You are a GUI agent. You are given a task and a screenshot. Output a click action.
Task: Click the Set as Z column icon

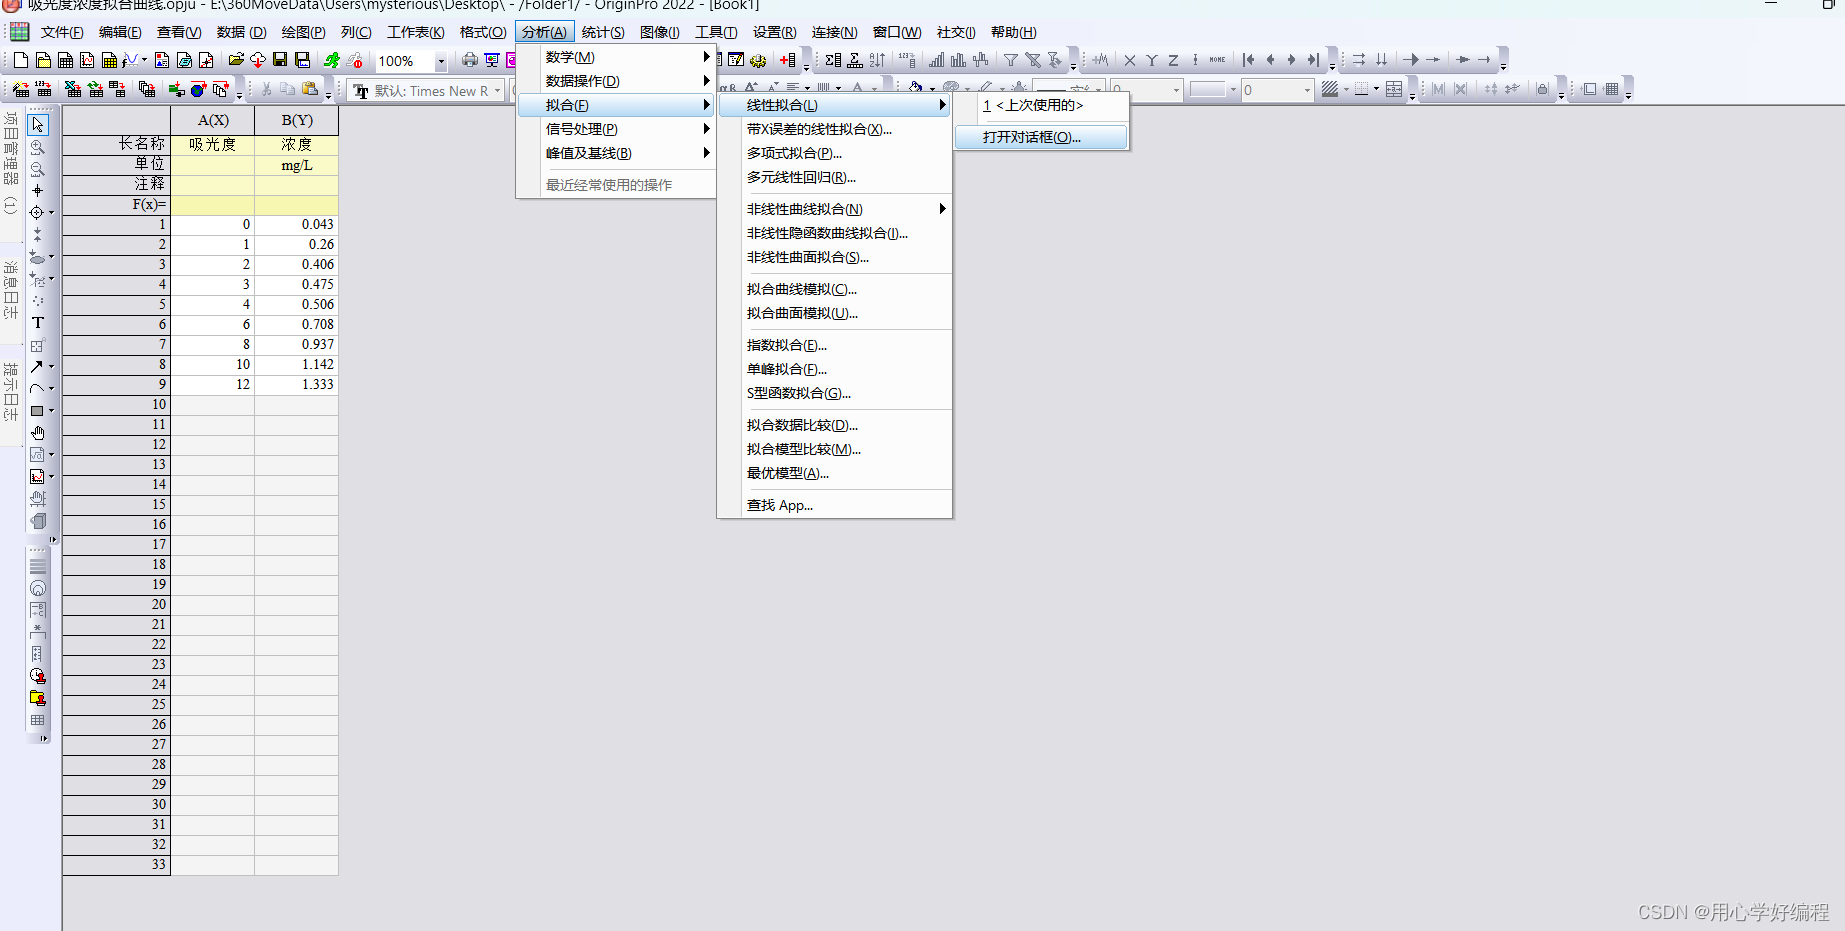pos(1173,60)
